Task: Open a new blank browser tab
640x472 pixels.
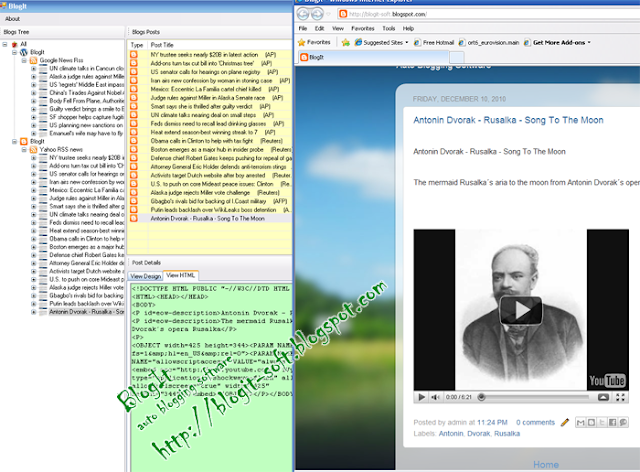Action: pyautogui.click(x=457, y=58)
